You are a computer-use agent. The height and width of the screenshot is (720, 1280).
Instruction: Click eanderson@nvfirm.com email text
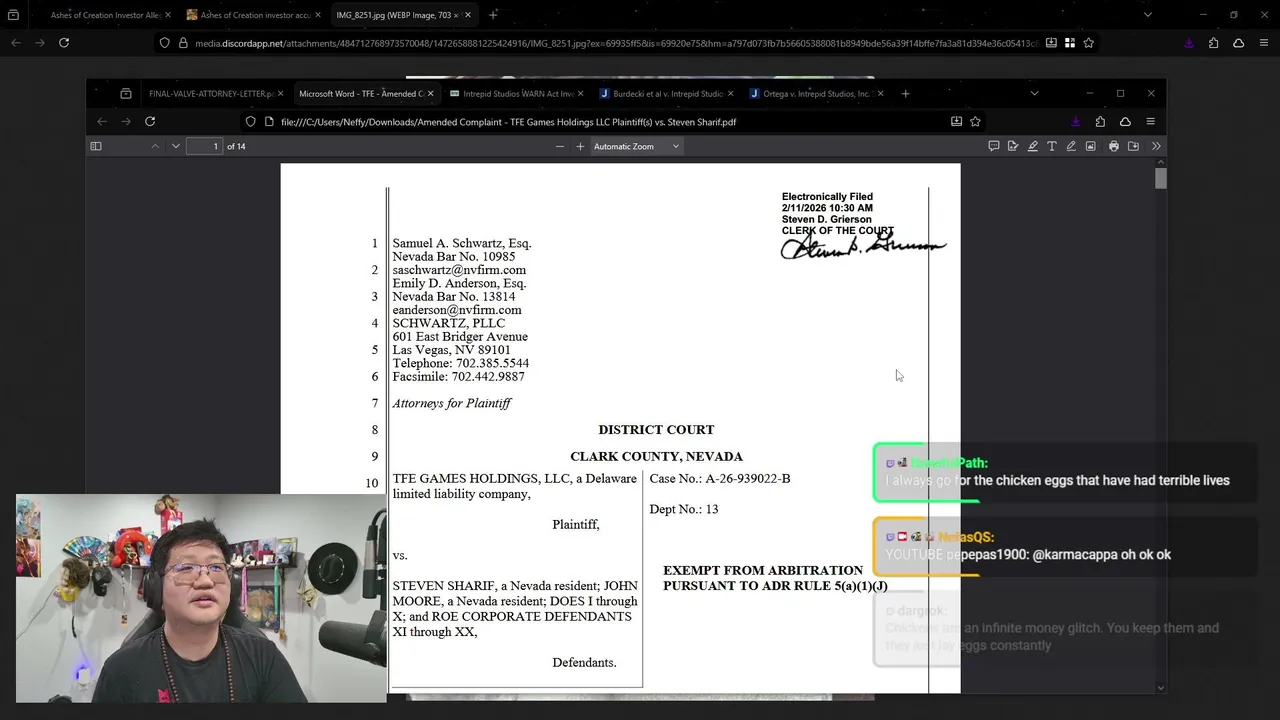point(457,310)
